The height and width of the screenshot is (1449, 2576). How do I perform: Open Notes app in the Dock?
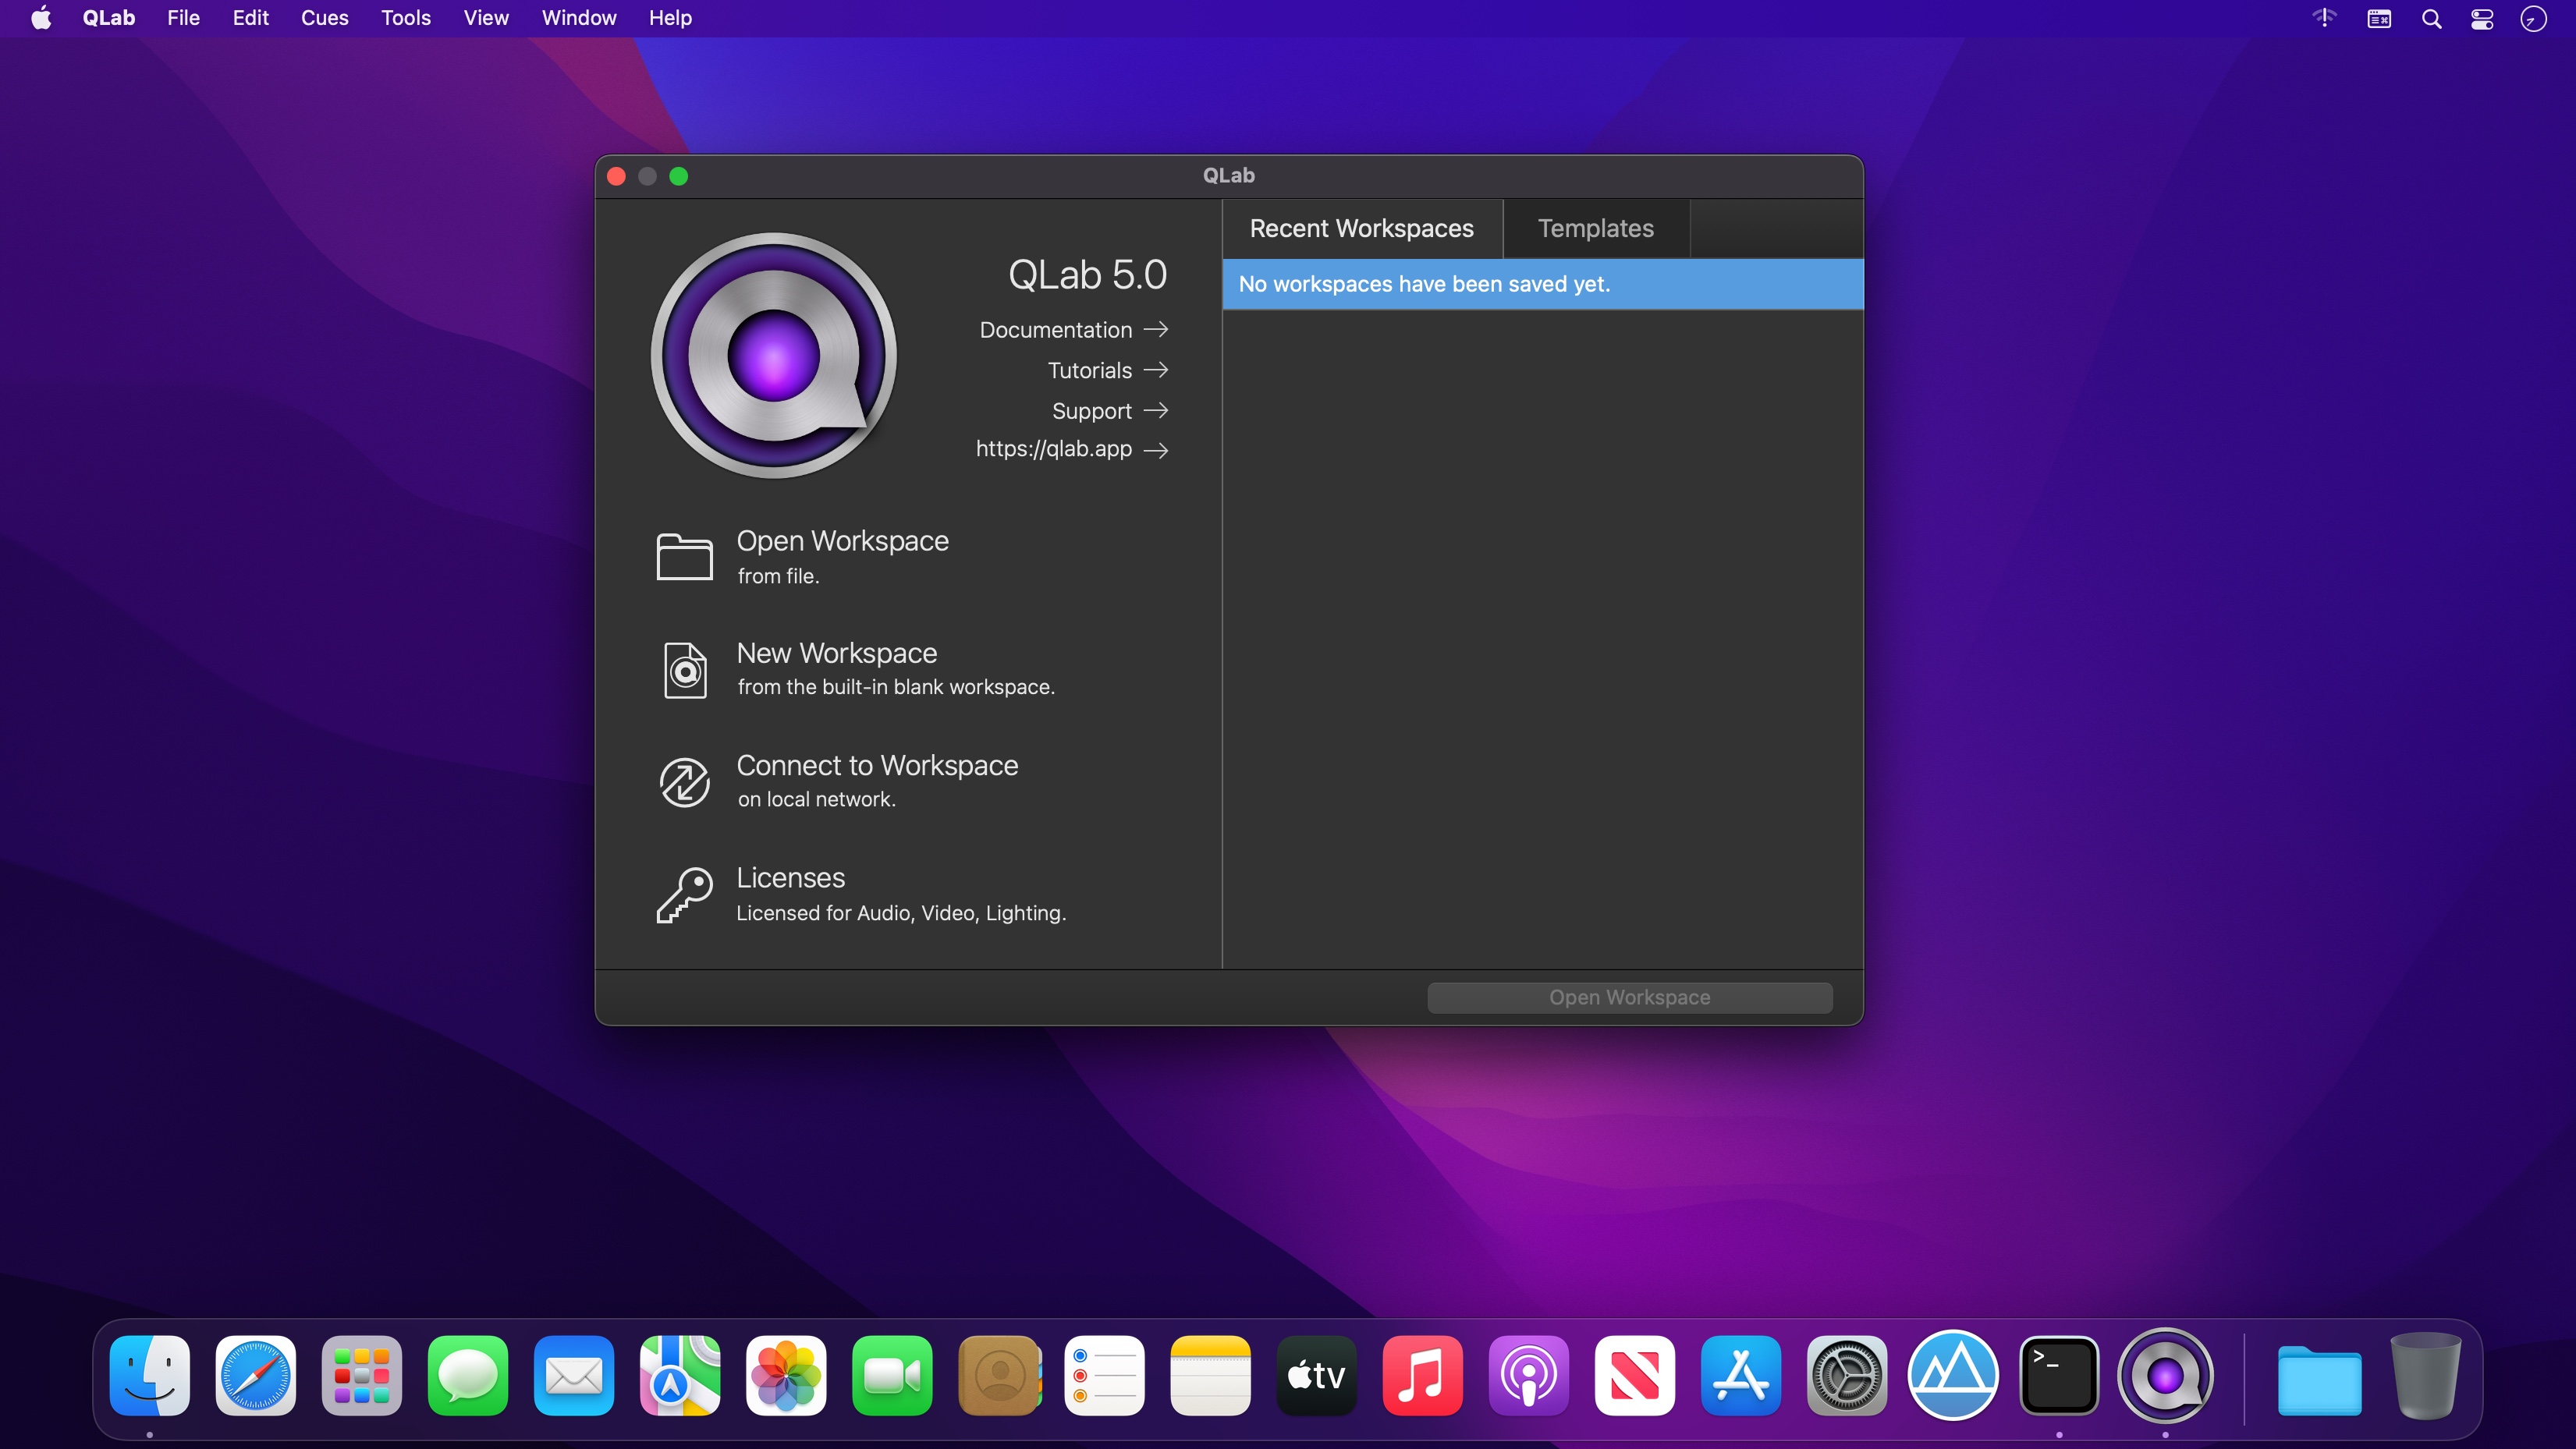click(1211, 1375)
